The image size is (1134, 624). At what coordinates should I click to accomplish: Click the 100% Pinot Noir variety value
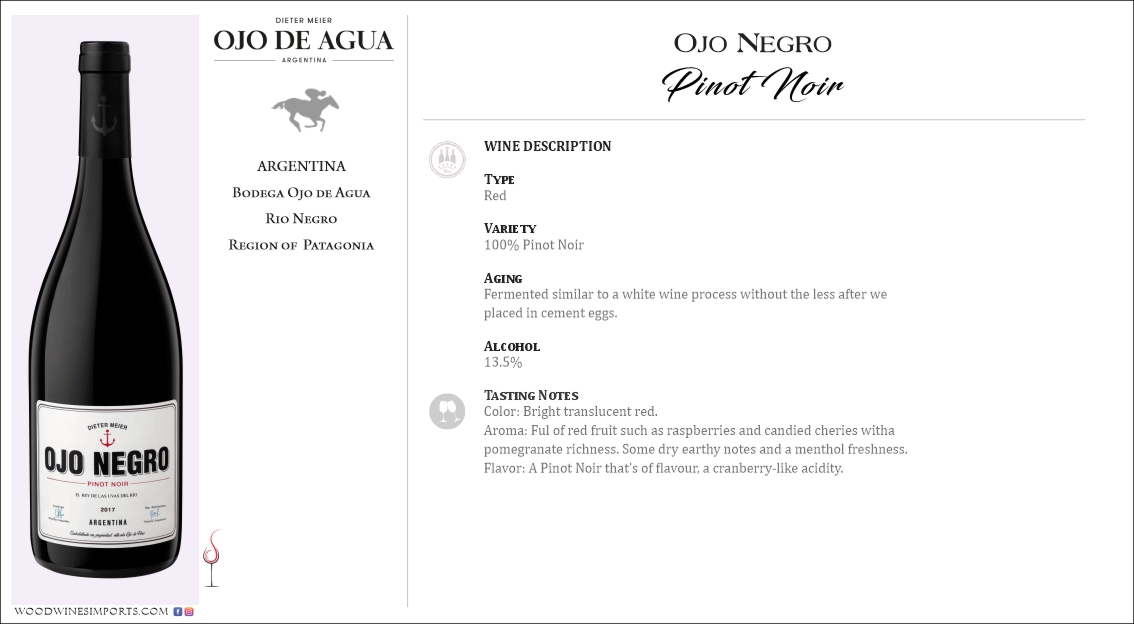click(x=533, y=245)
